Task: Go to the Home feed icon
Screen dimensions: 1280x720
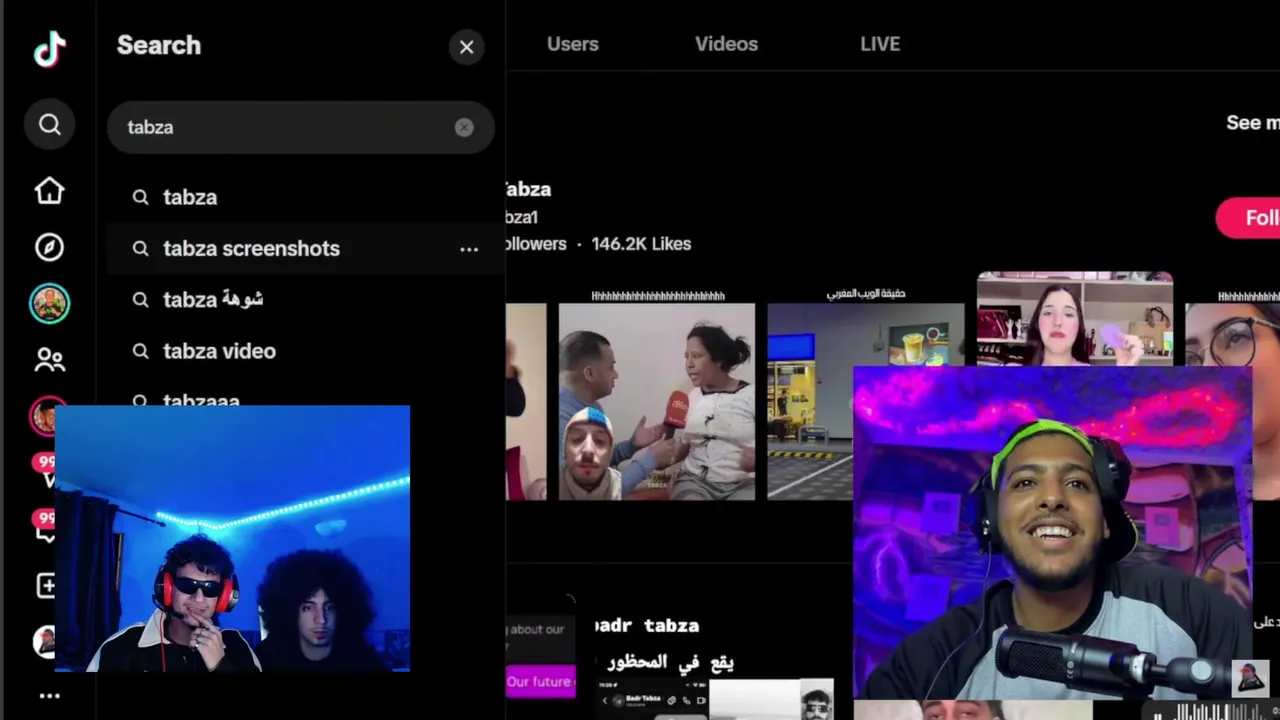Action: tap(49, 191)
